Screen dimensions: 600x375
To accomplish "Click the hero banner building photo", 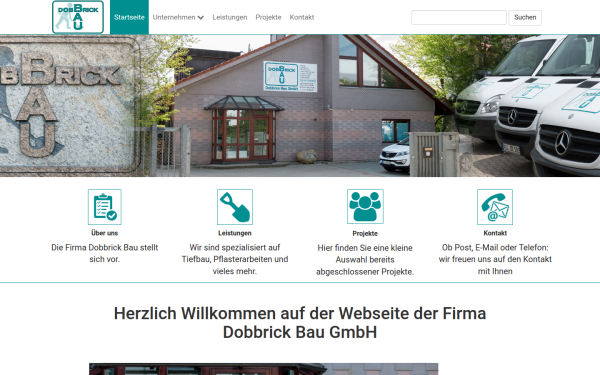I will 300,106.
